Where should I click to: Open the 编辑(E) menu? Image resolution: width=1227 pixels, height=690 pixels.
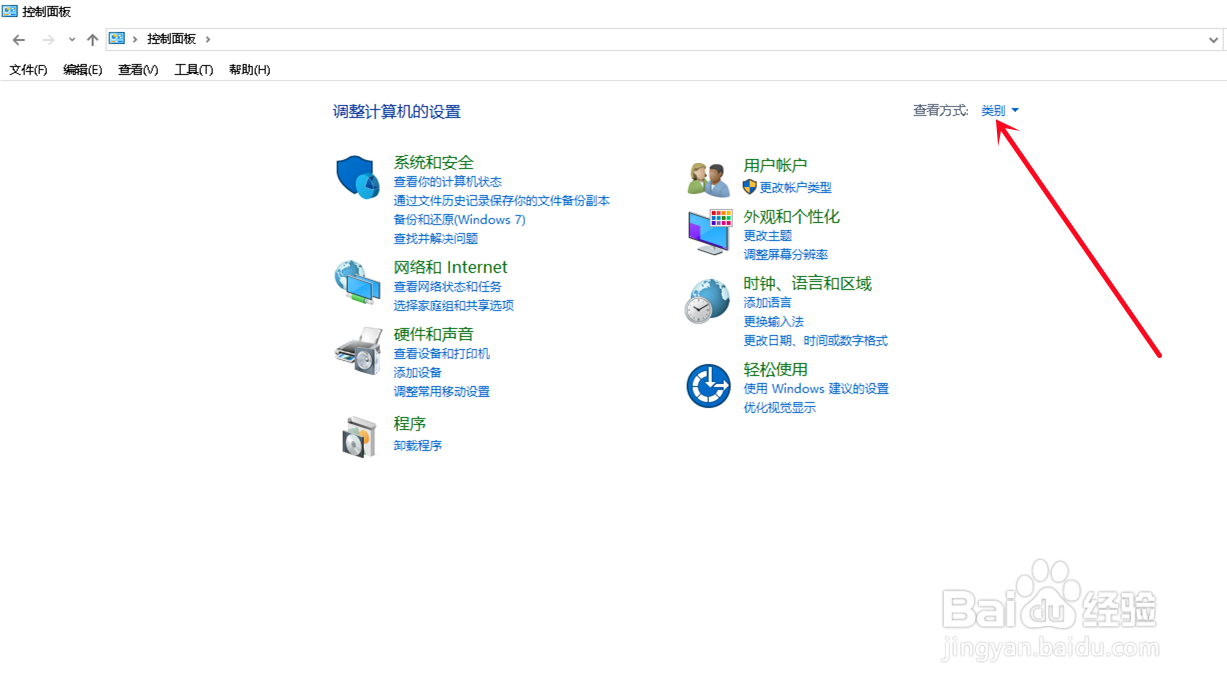click(83, 70)
